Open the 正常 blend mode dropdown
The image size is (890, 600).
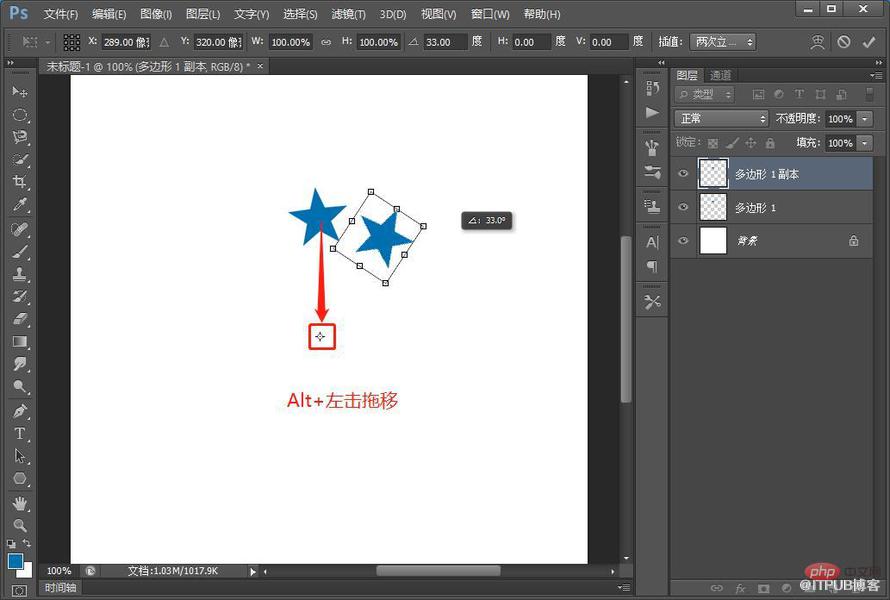pos(721,119)
